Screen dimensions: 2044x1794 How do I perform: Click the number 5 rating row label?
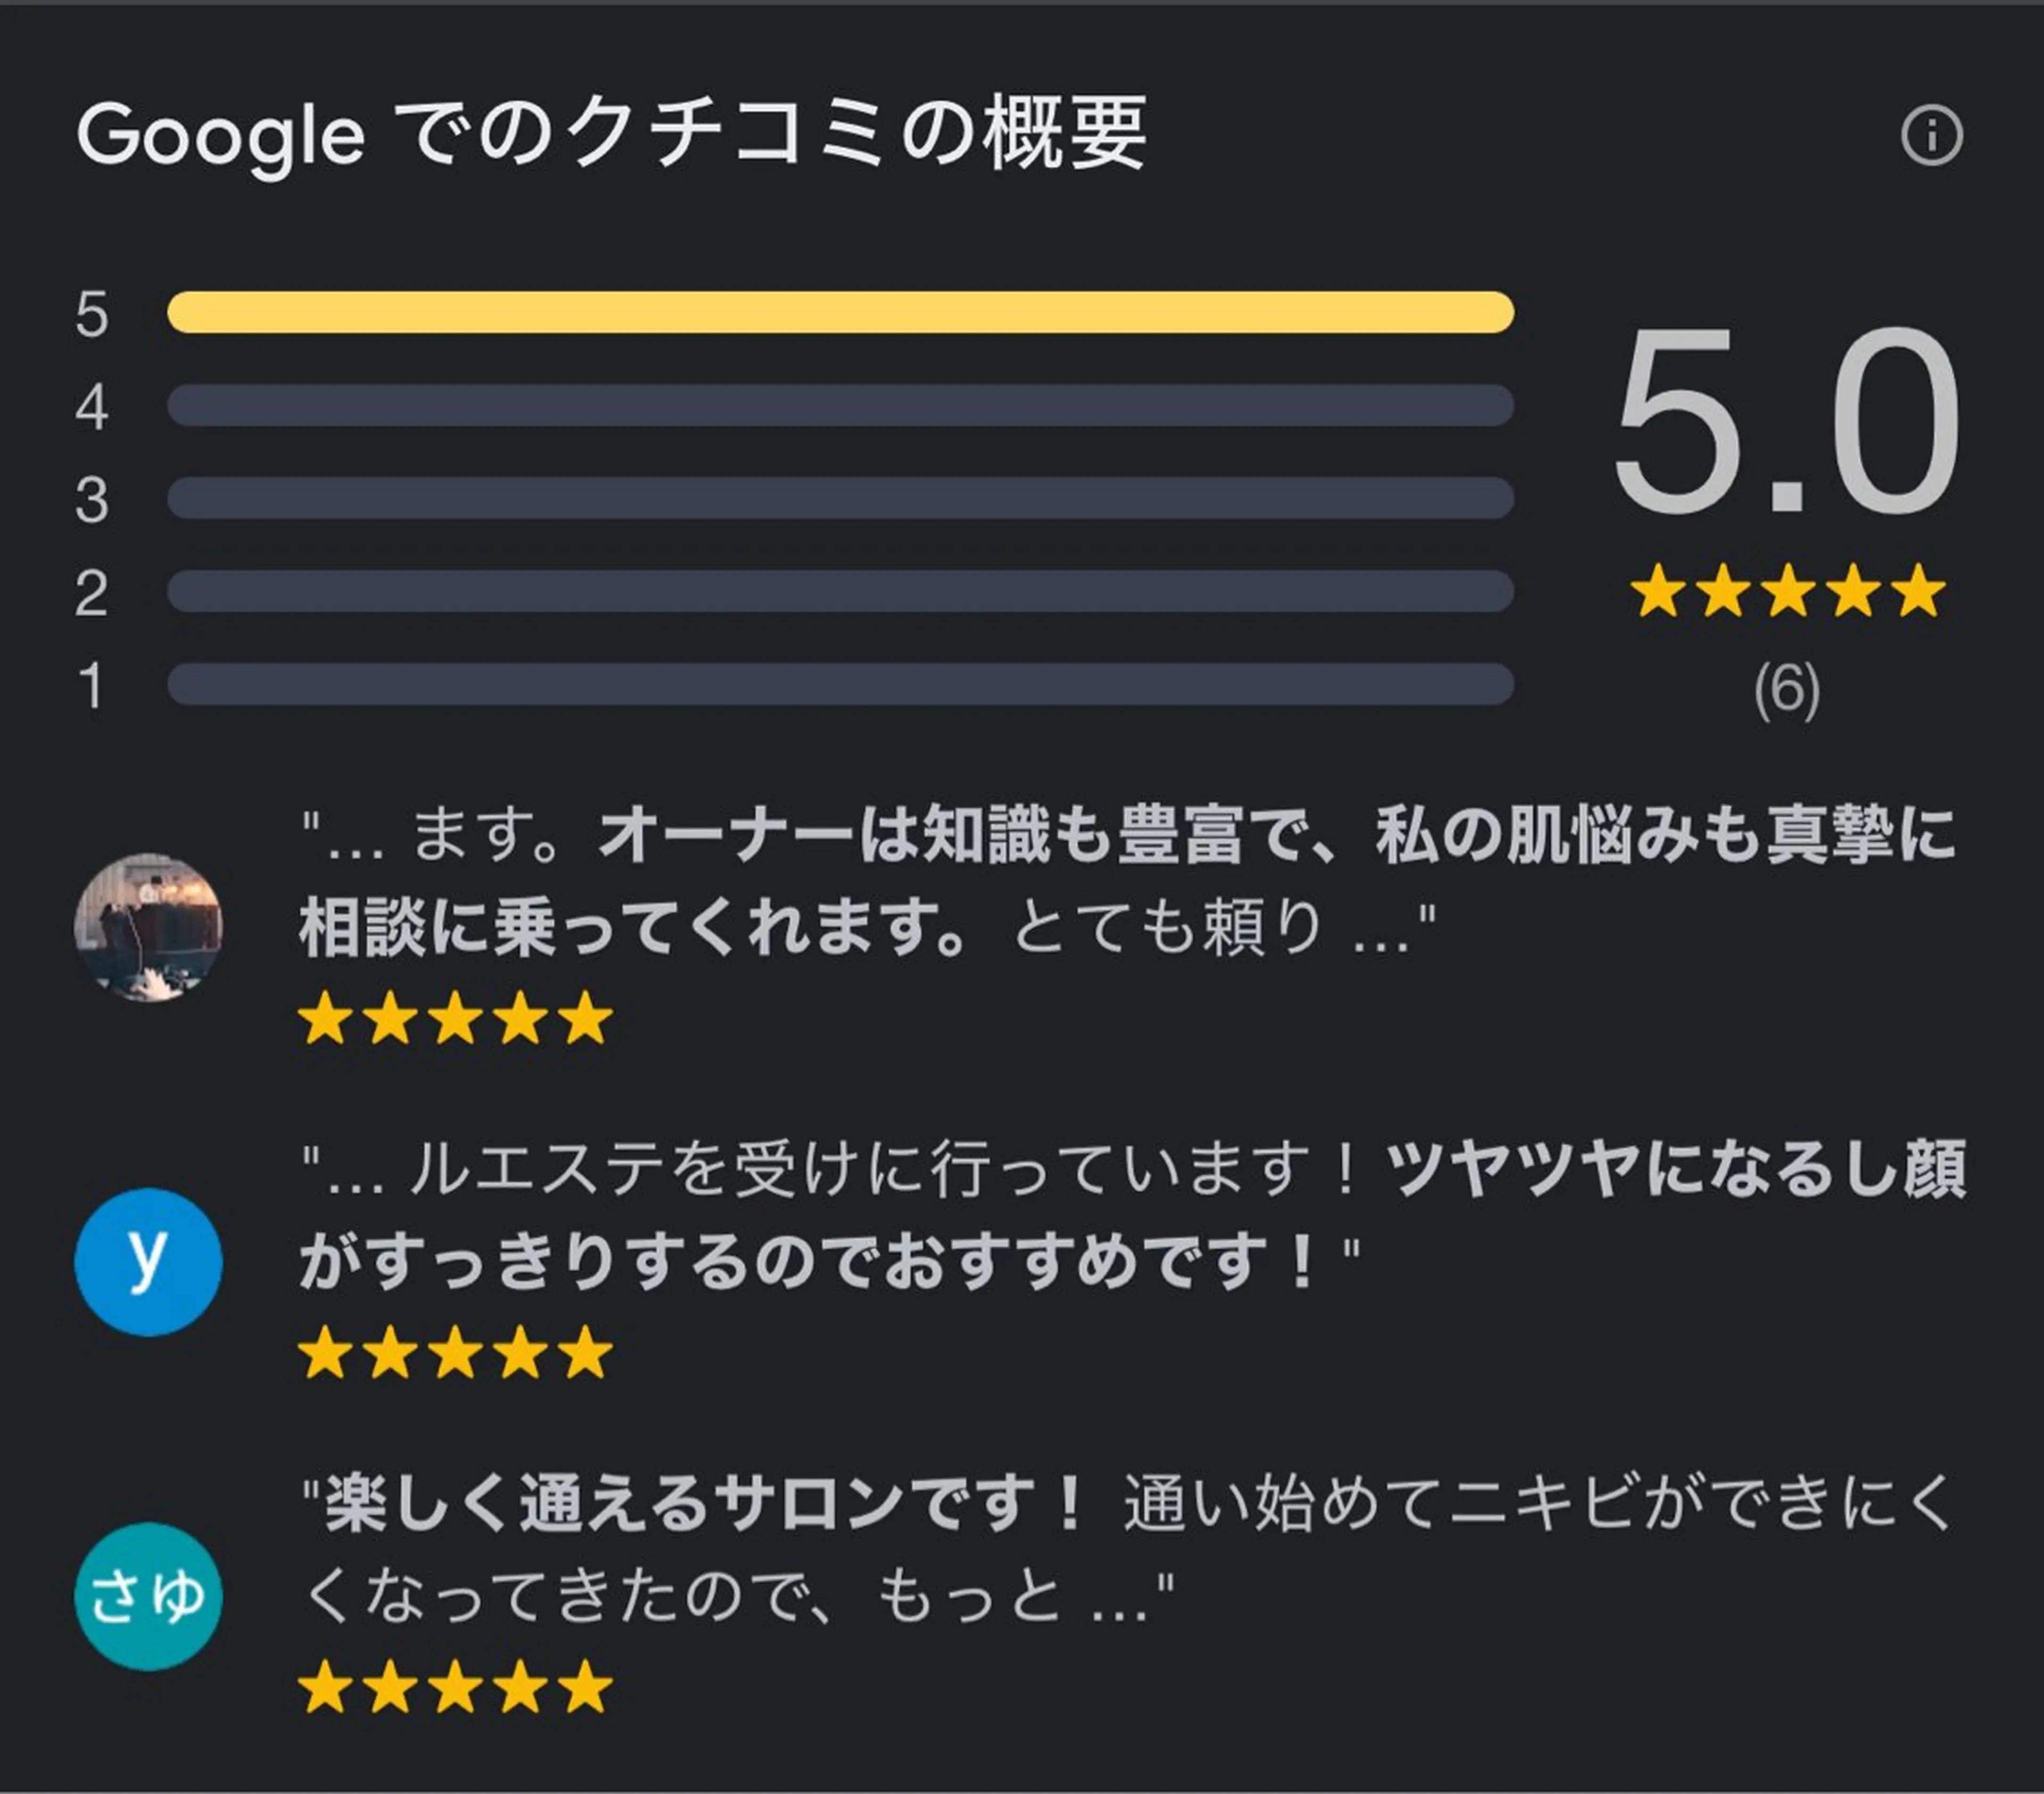coord(91,314)
